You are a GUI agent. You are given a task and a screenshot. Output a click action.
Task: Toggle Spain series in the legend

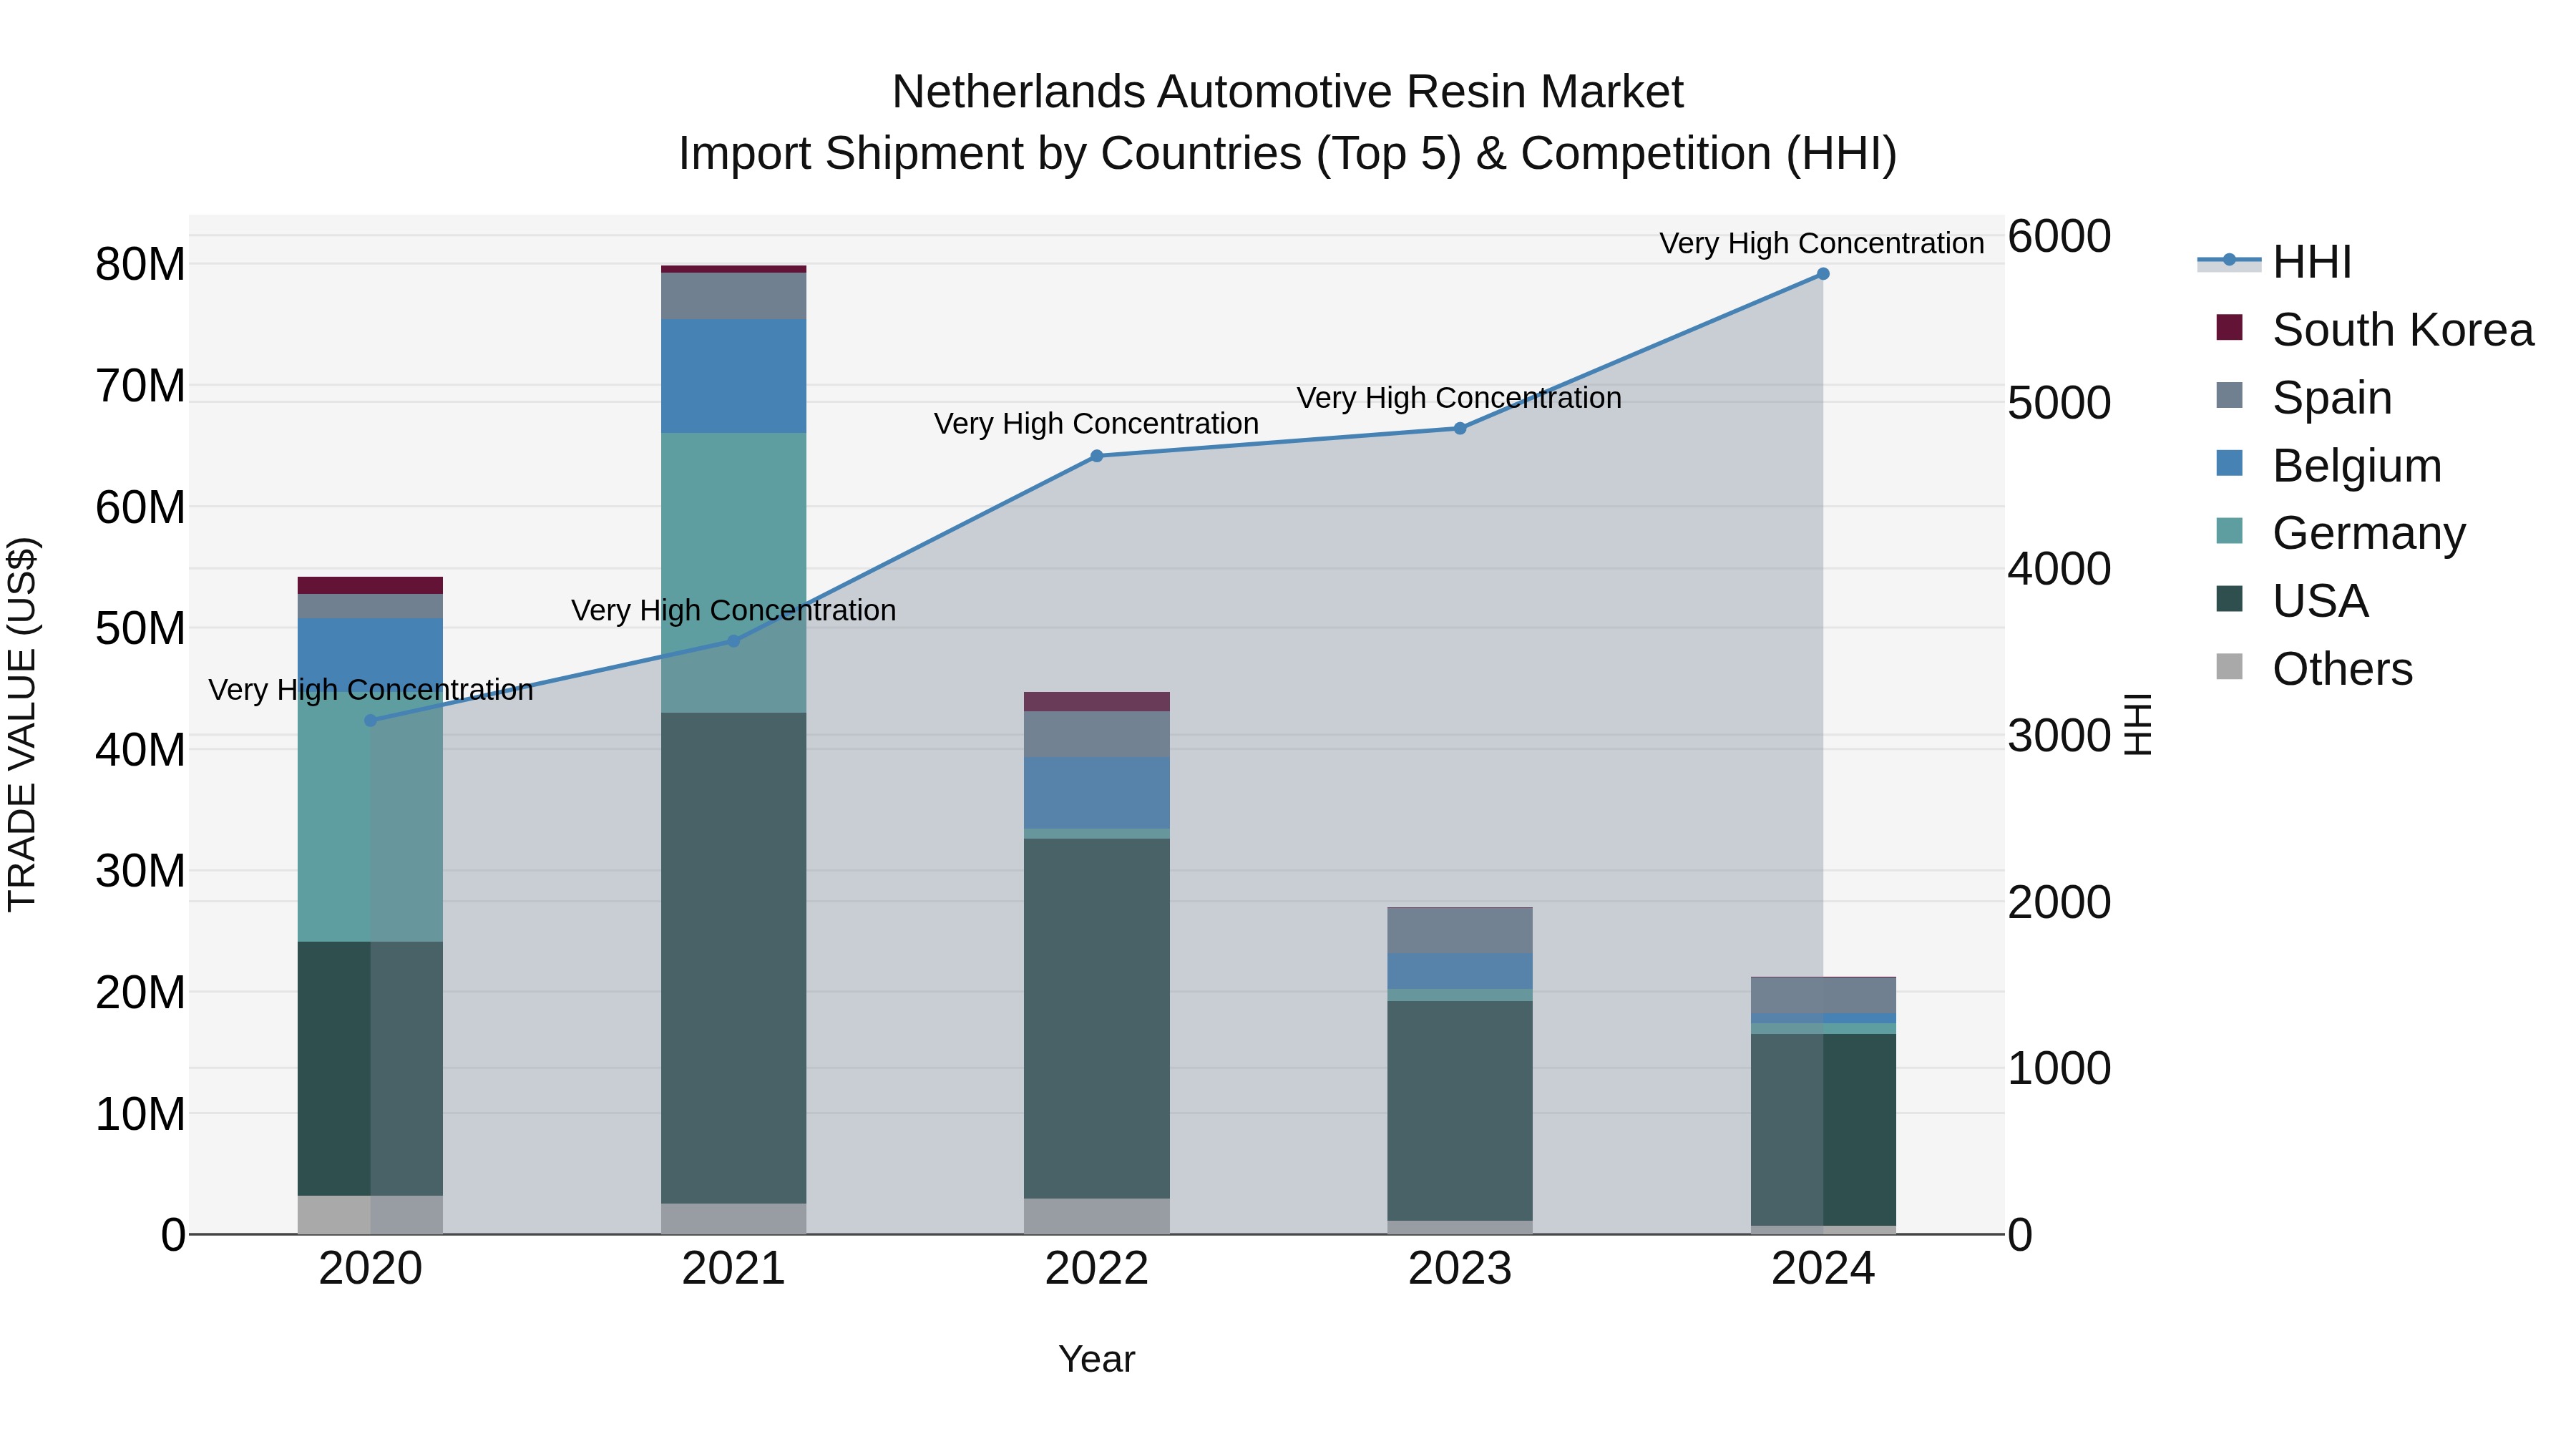pos(2304,398)
